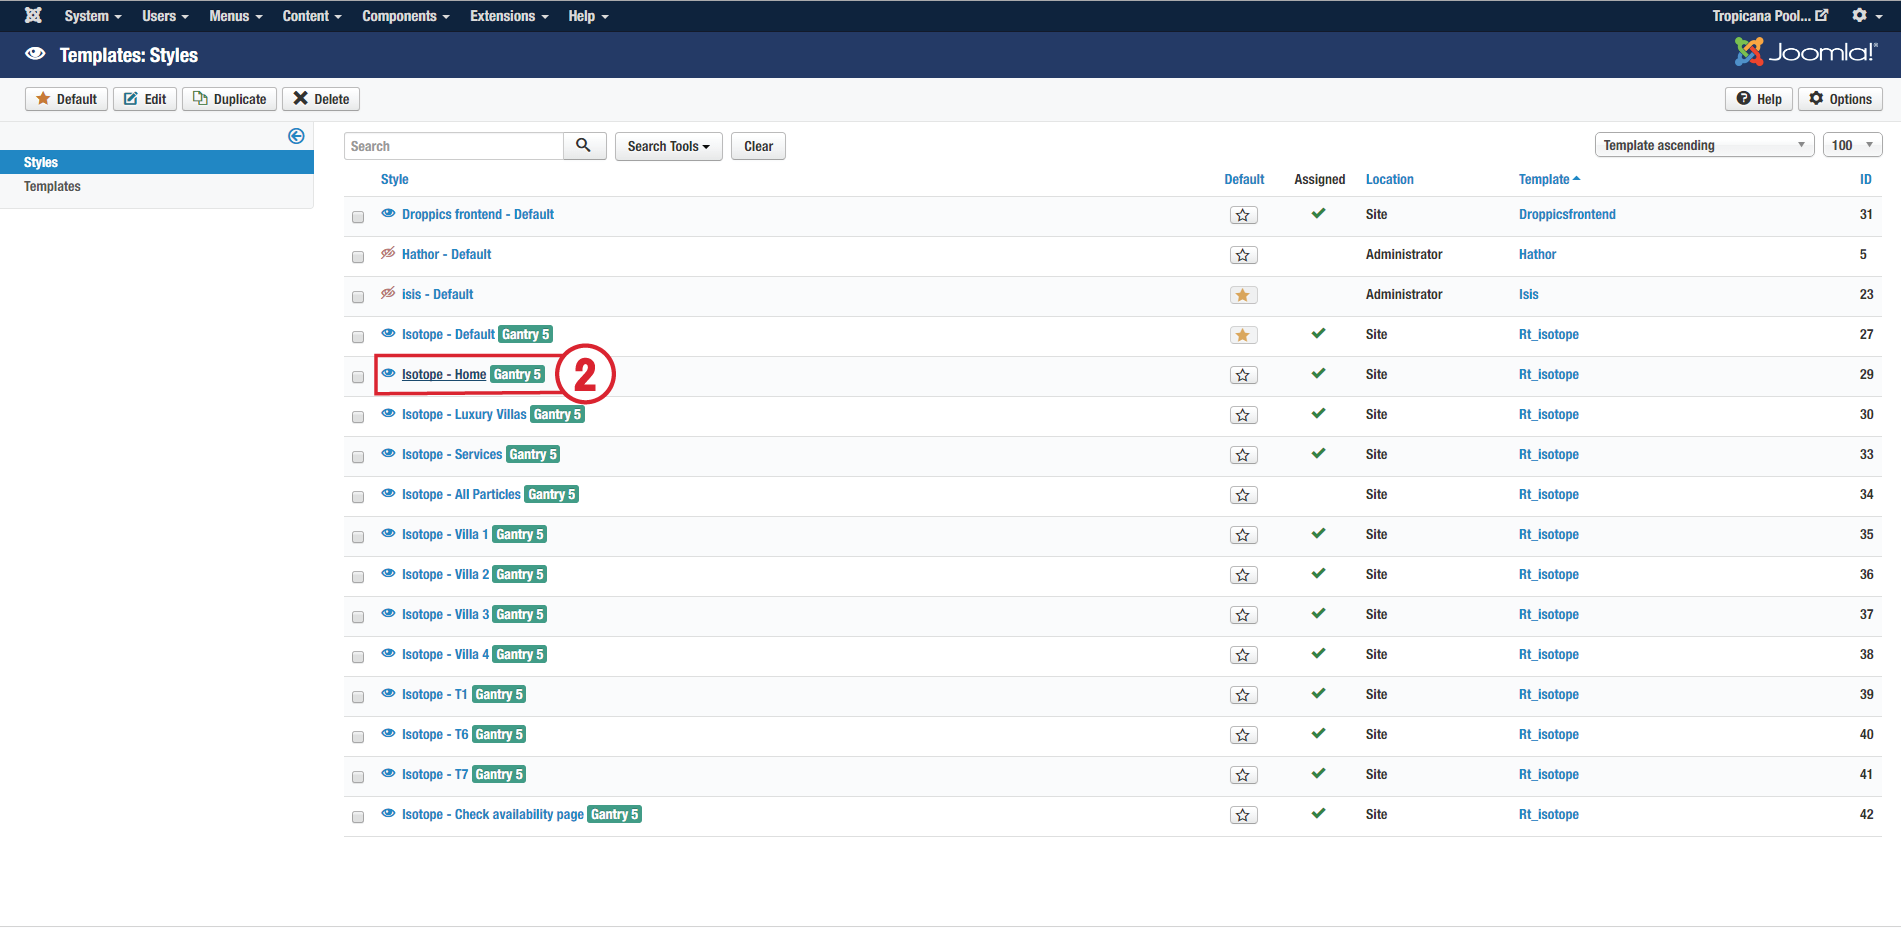Screen dimensions: 1901x928
Task: Click the gold default star for isis - Default
Action: [1243, 295]
